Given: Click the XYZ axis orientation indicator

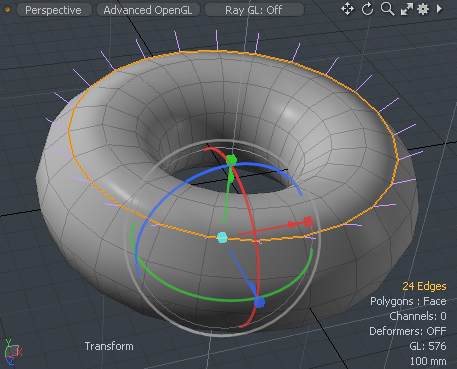Looking at the screenshot, I should 13,351.
